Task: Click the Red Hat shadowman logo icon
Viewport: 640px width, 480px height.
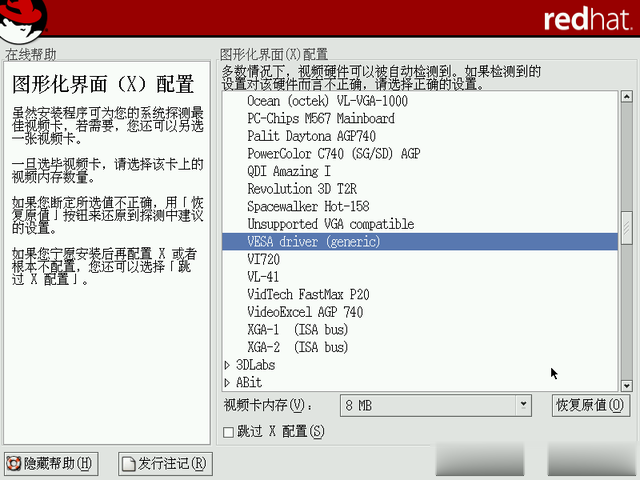Action: (22, 20)
